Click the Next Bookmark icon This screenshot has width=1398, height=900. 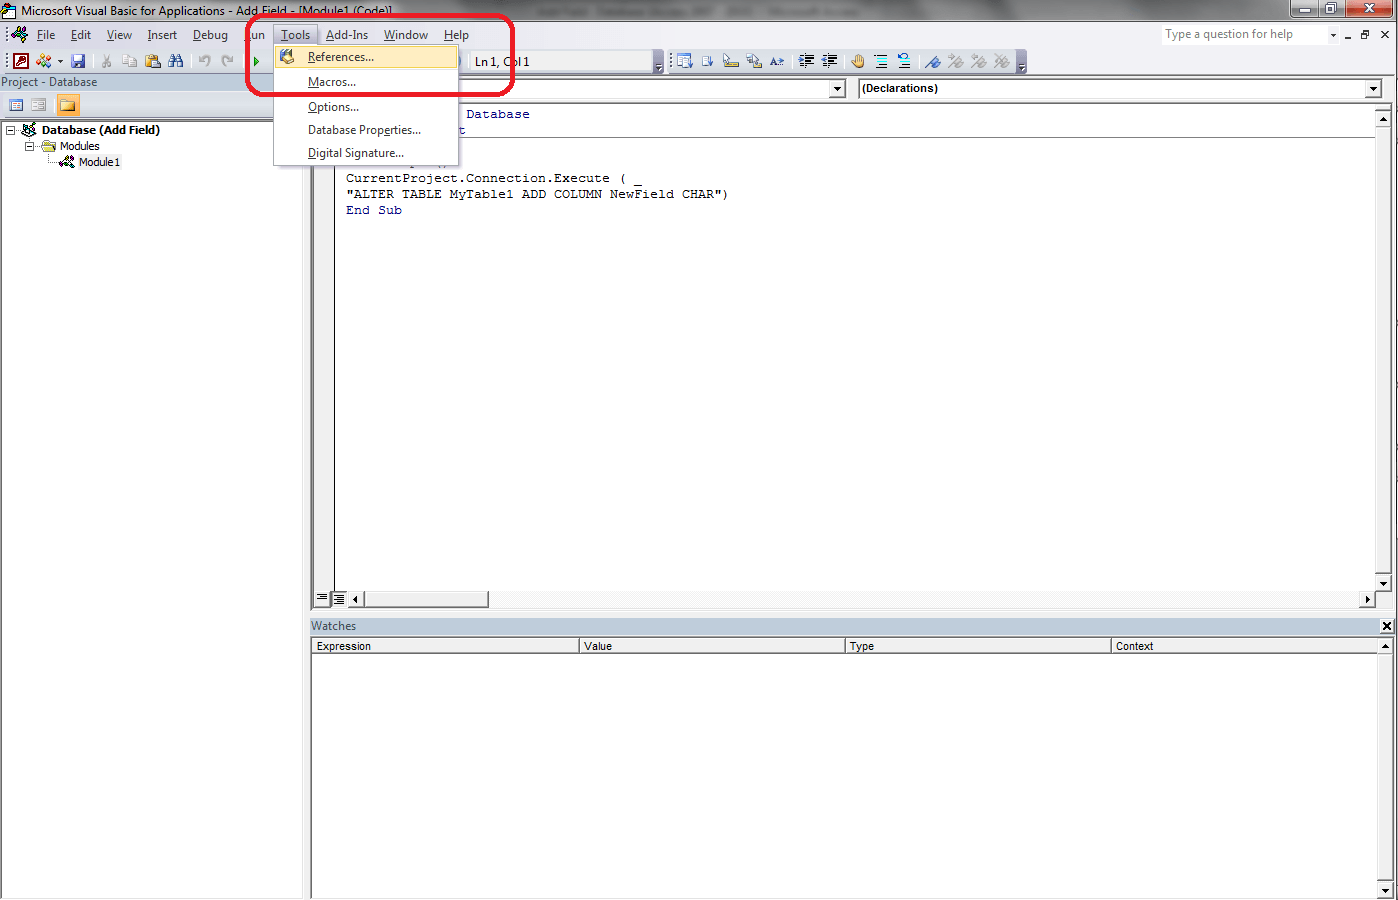point(956,61)
